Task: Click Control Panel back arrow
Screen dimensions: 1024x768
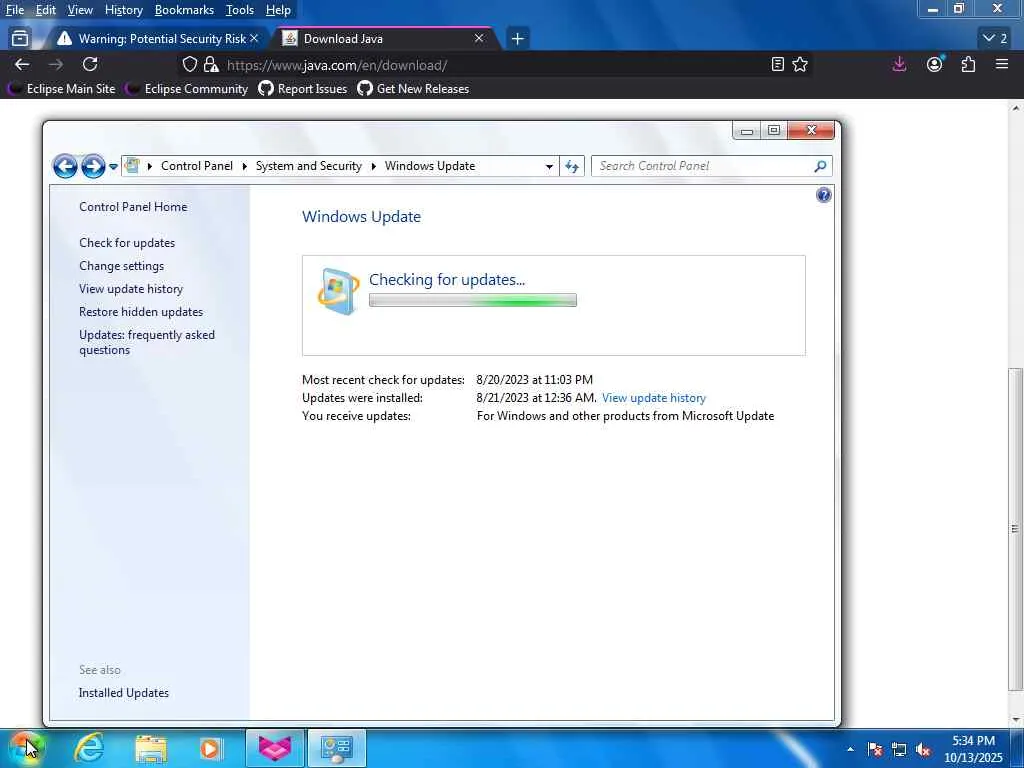Action: click(65, 166)
